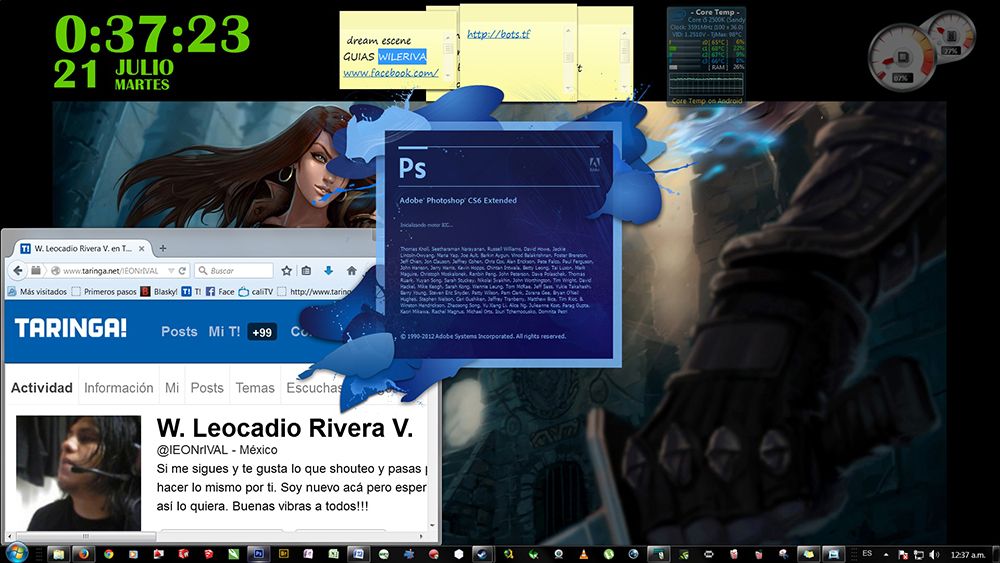
Task: Open network status tray icon
Action: click(x=918, y=555)
